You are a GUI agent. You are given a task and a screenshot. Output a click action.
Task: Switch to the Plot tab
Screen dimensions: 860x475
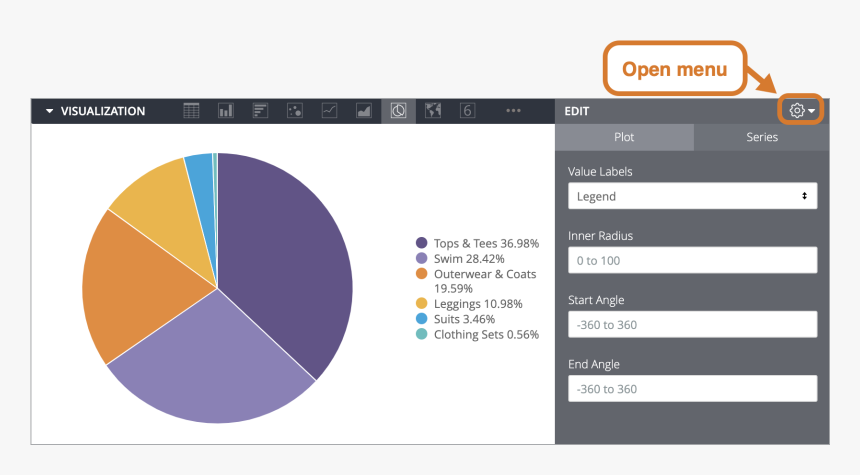(x=624, y=137)
